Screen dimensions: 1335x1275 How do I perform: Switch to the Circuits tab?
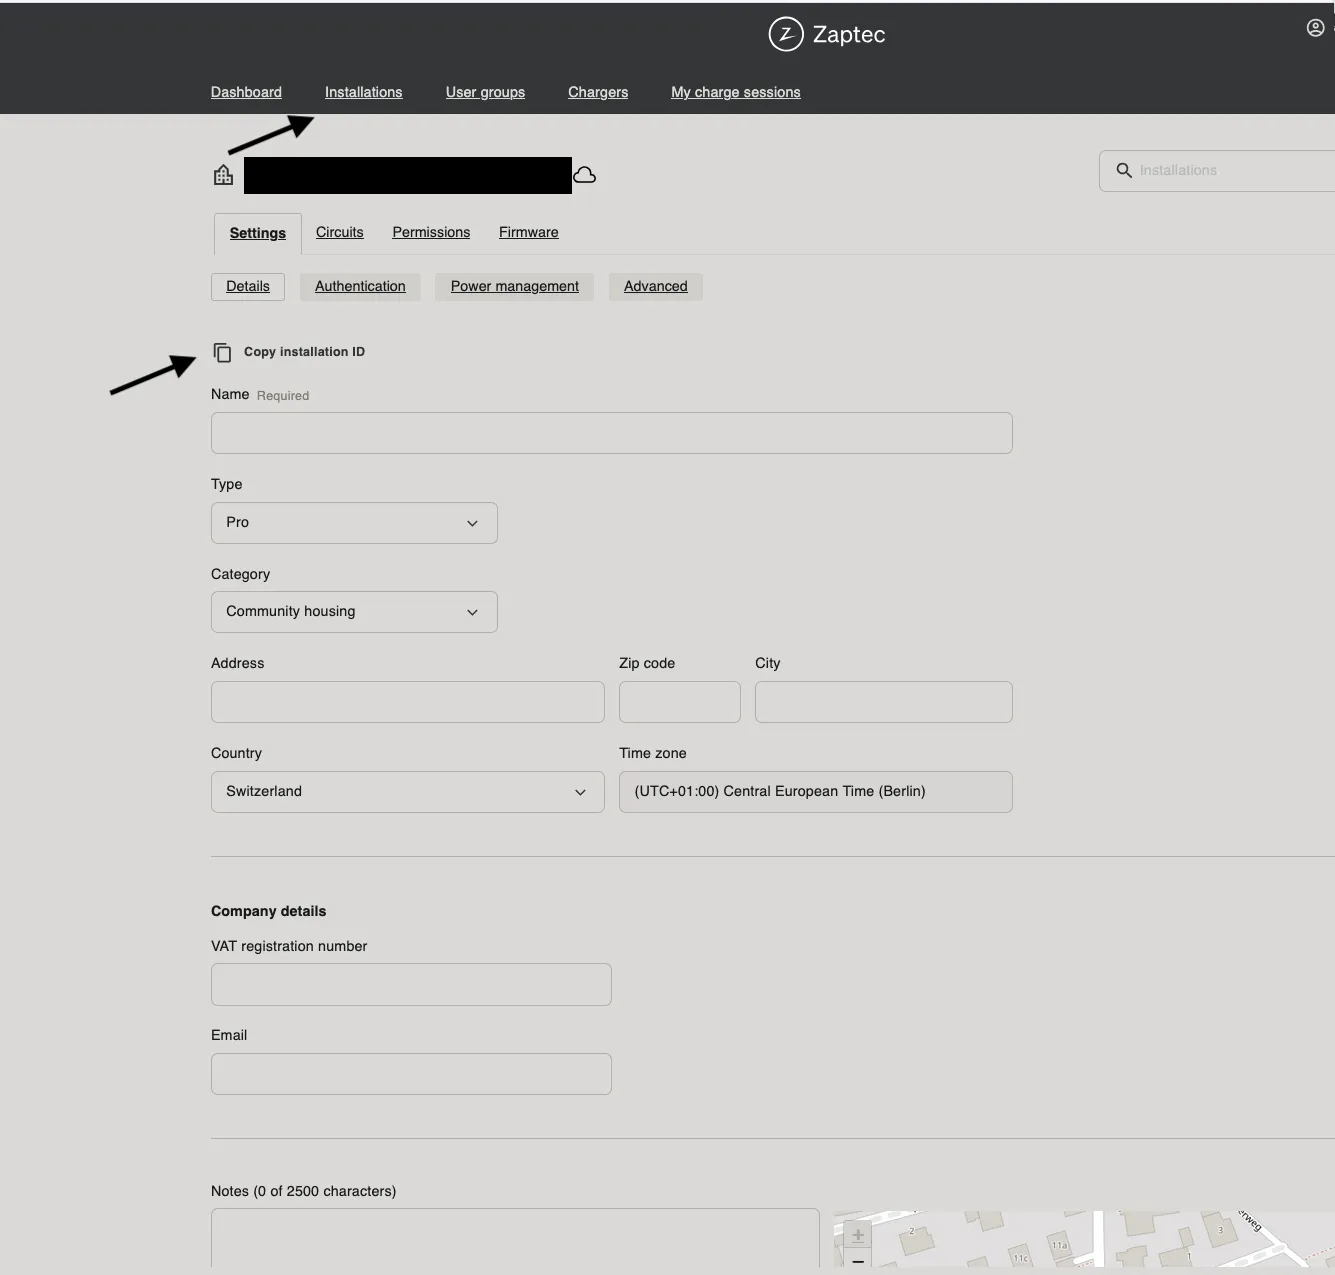pos(340,232)
